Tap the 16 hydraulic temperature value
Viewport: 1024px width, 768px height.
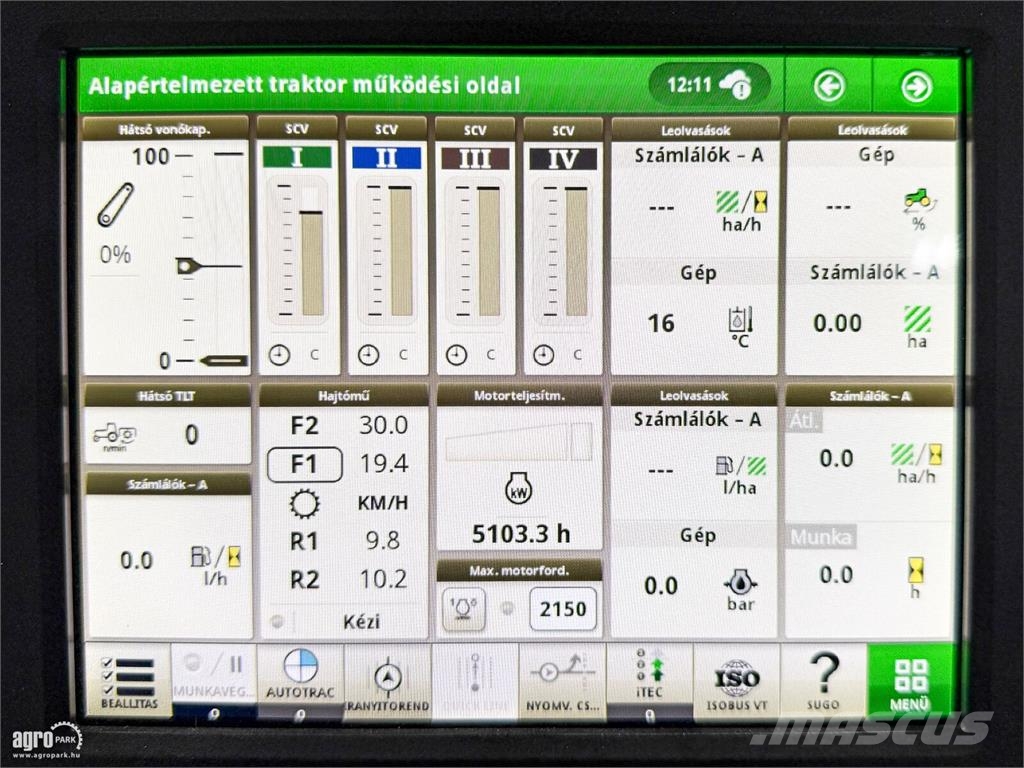point(661,323)
